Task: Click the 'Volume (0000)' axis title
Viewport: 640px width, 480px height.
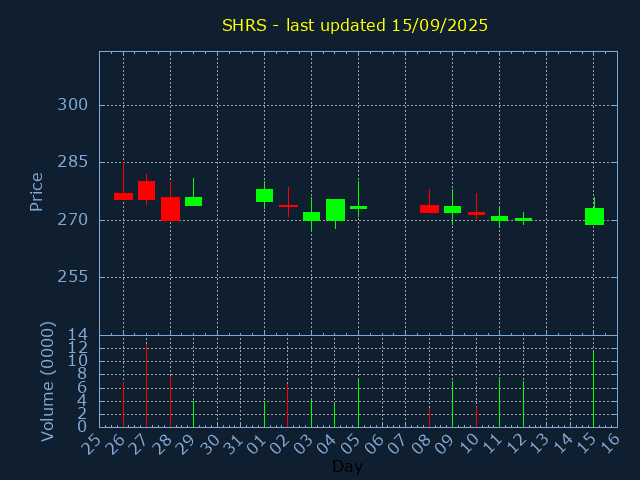Action: pyautogui.click(x=47, y=382)
